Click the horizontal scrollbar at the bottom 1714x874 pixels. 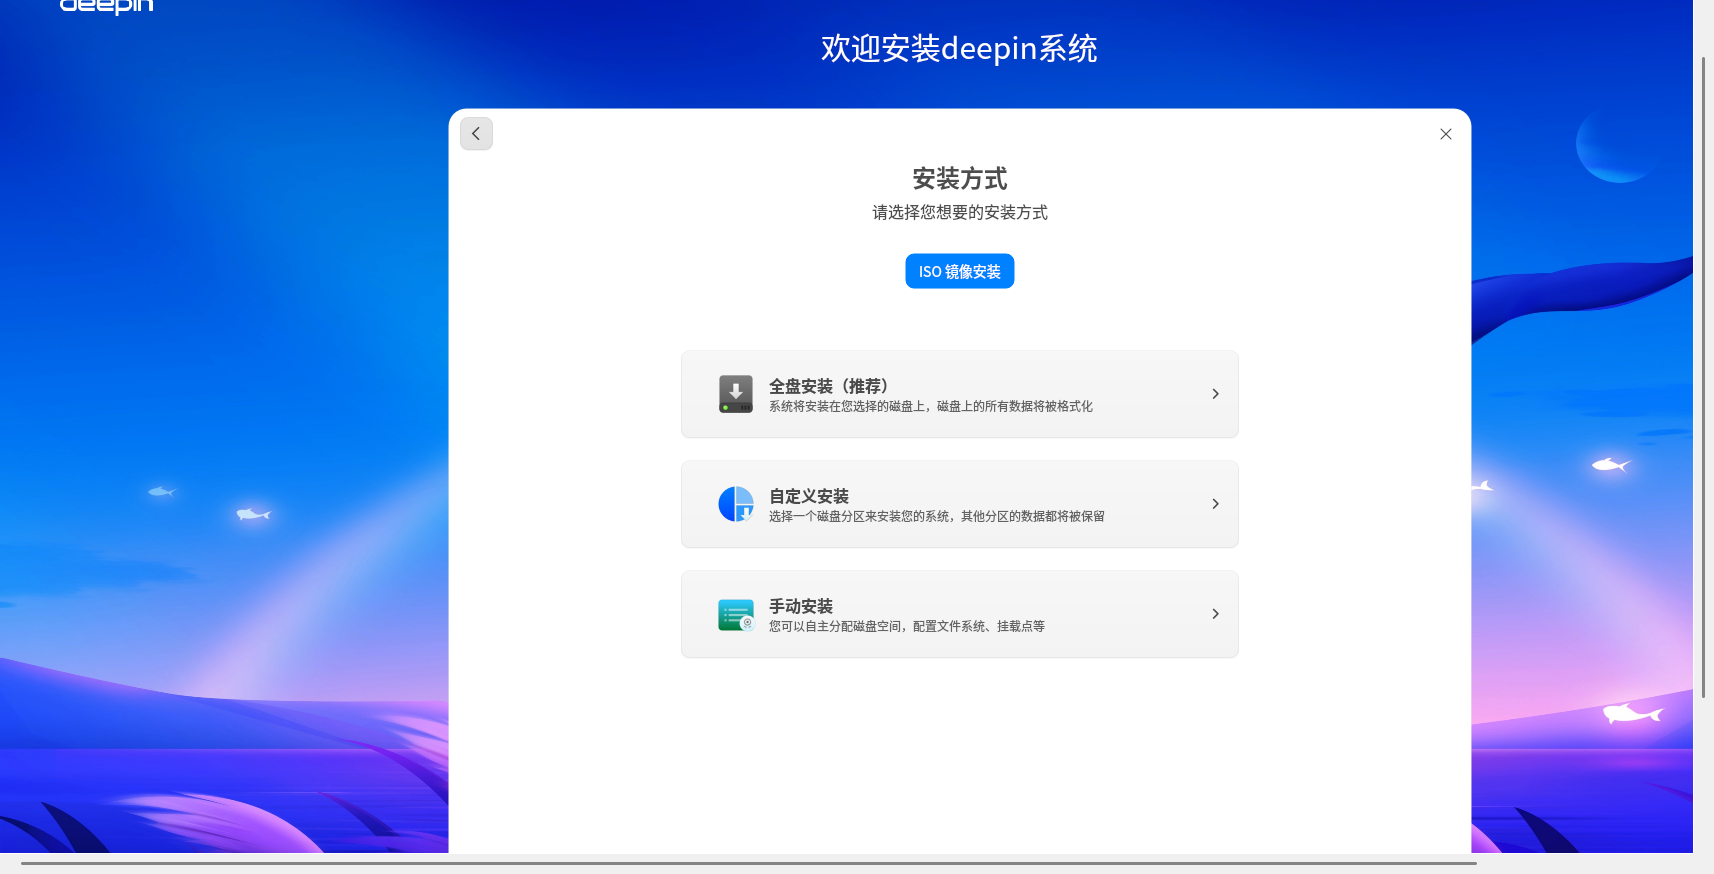(748, 863)
